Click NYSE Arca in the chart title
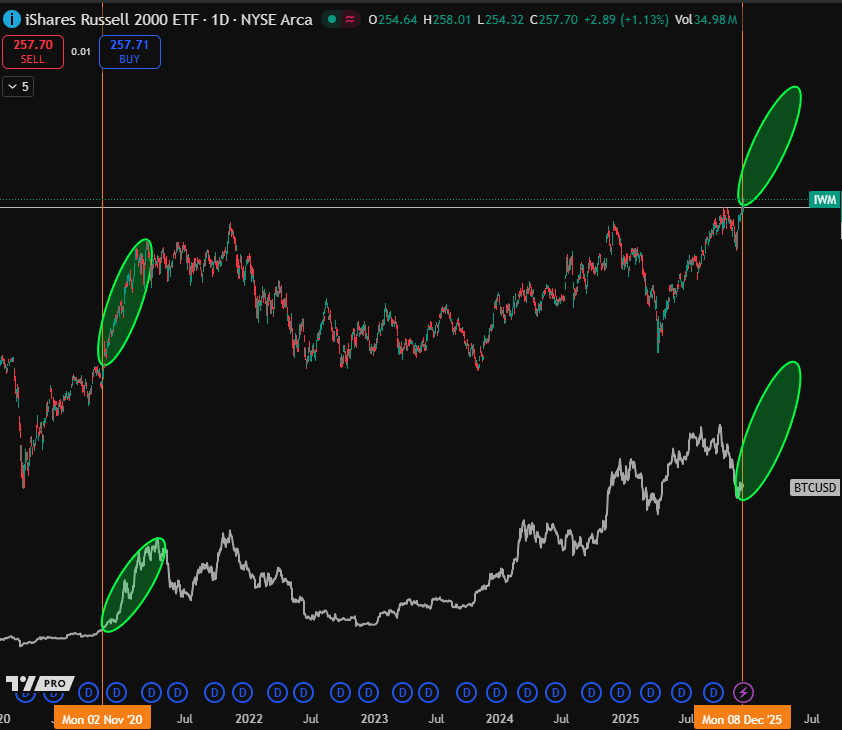The width and height of the screenshot is (842, 730). coord(277,20)
